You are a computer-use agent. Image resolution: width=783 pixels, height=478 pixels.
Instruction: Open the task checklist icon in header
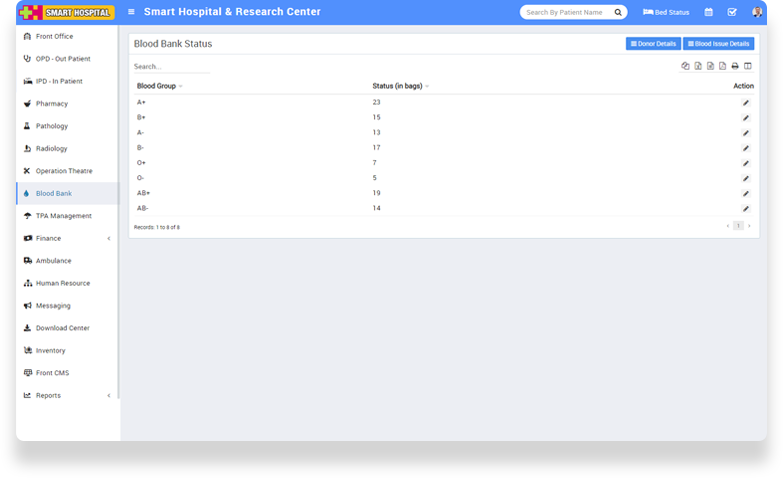tap(732, 12)
